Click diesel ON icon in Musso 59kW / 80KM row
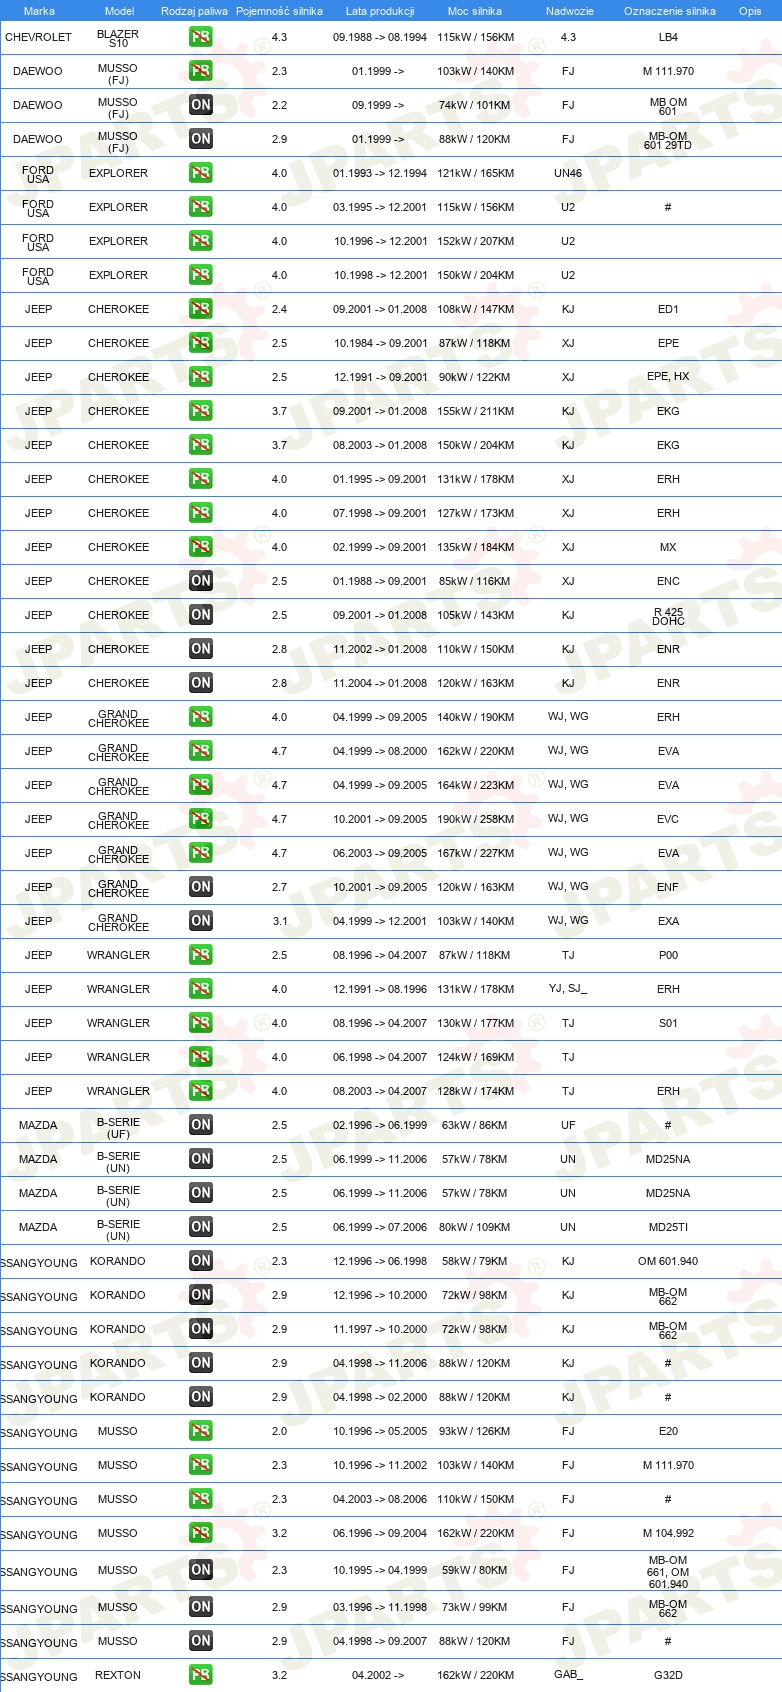This screenshot has height=1692, width=782. pyautogui.click(x=201, y=1570)
